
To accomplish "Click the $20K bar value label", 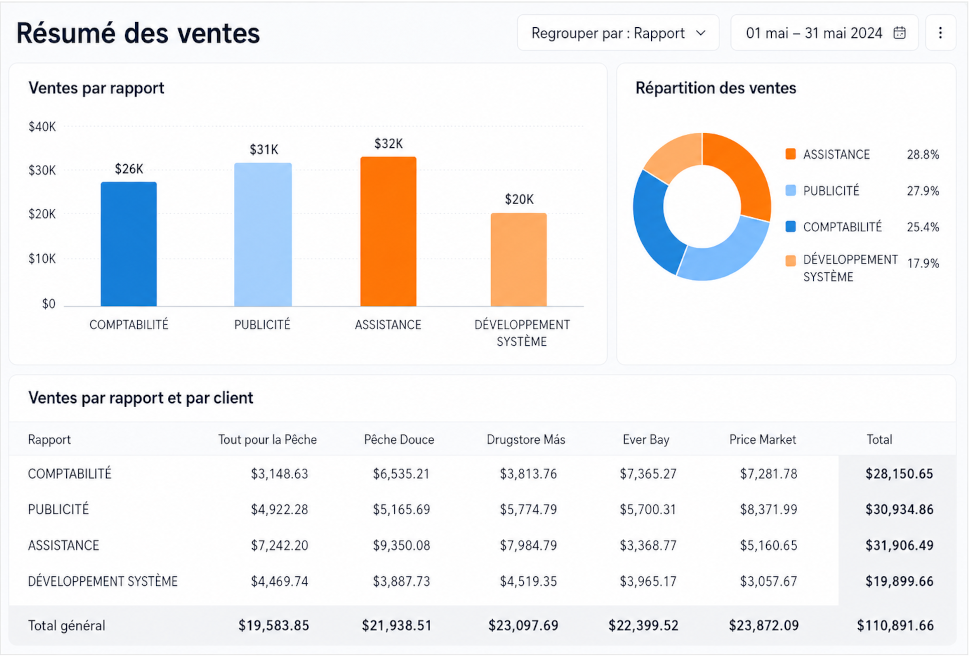I will coord(519,199).
